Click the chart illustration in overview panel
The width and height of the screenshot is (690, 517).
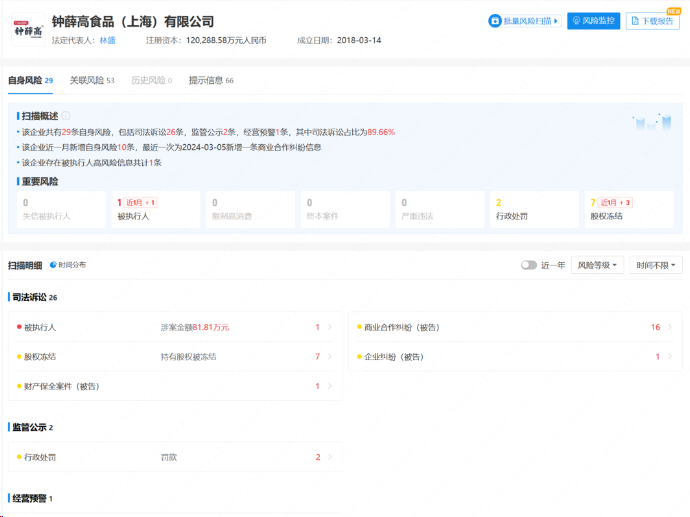(x=652, y=121)
